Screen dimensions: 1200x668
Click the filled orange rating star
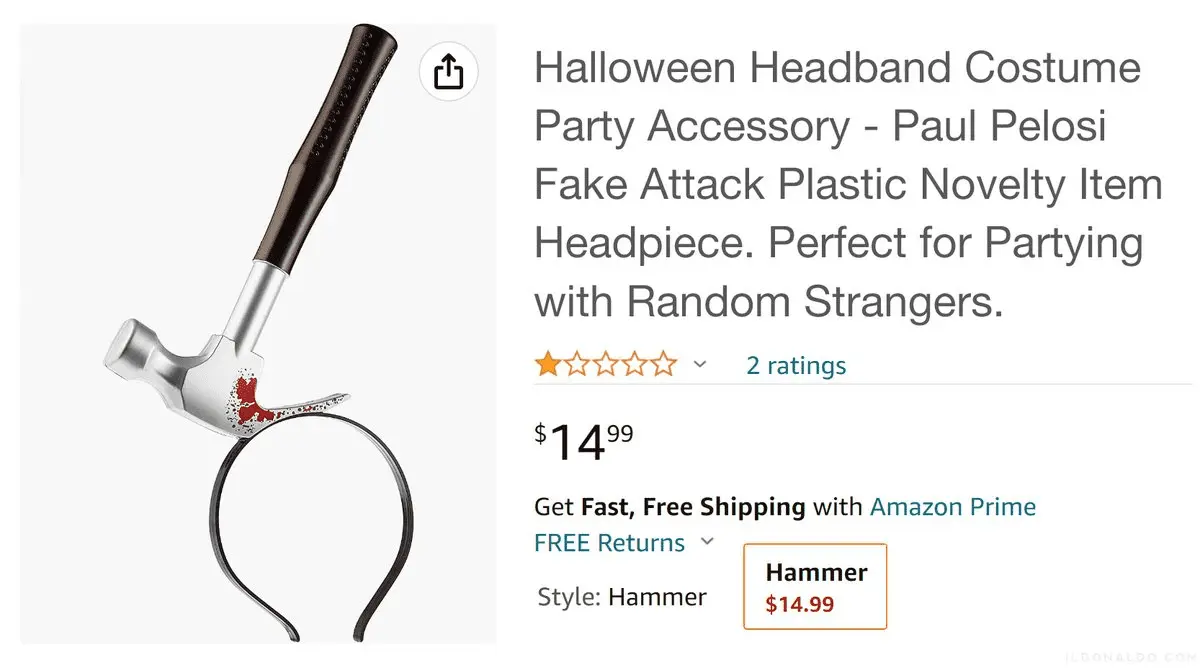coord(548,364)
